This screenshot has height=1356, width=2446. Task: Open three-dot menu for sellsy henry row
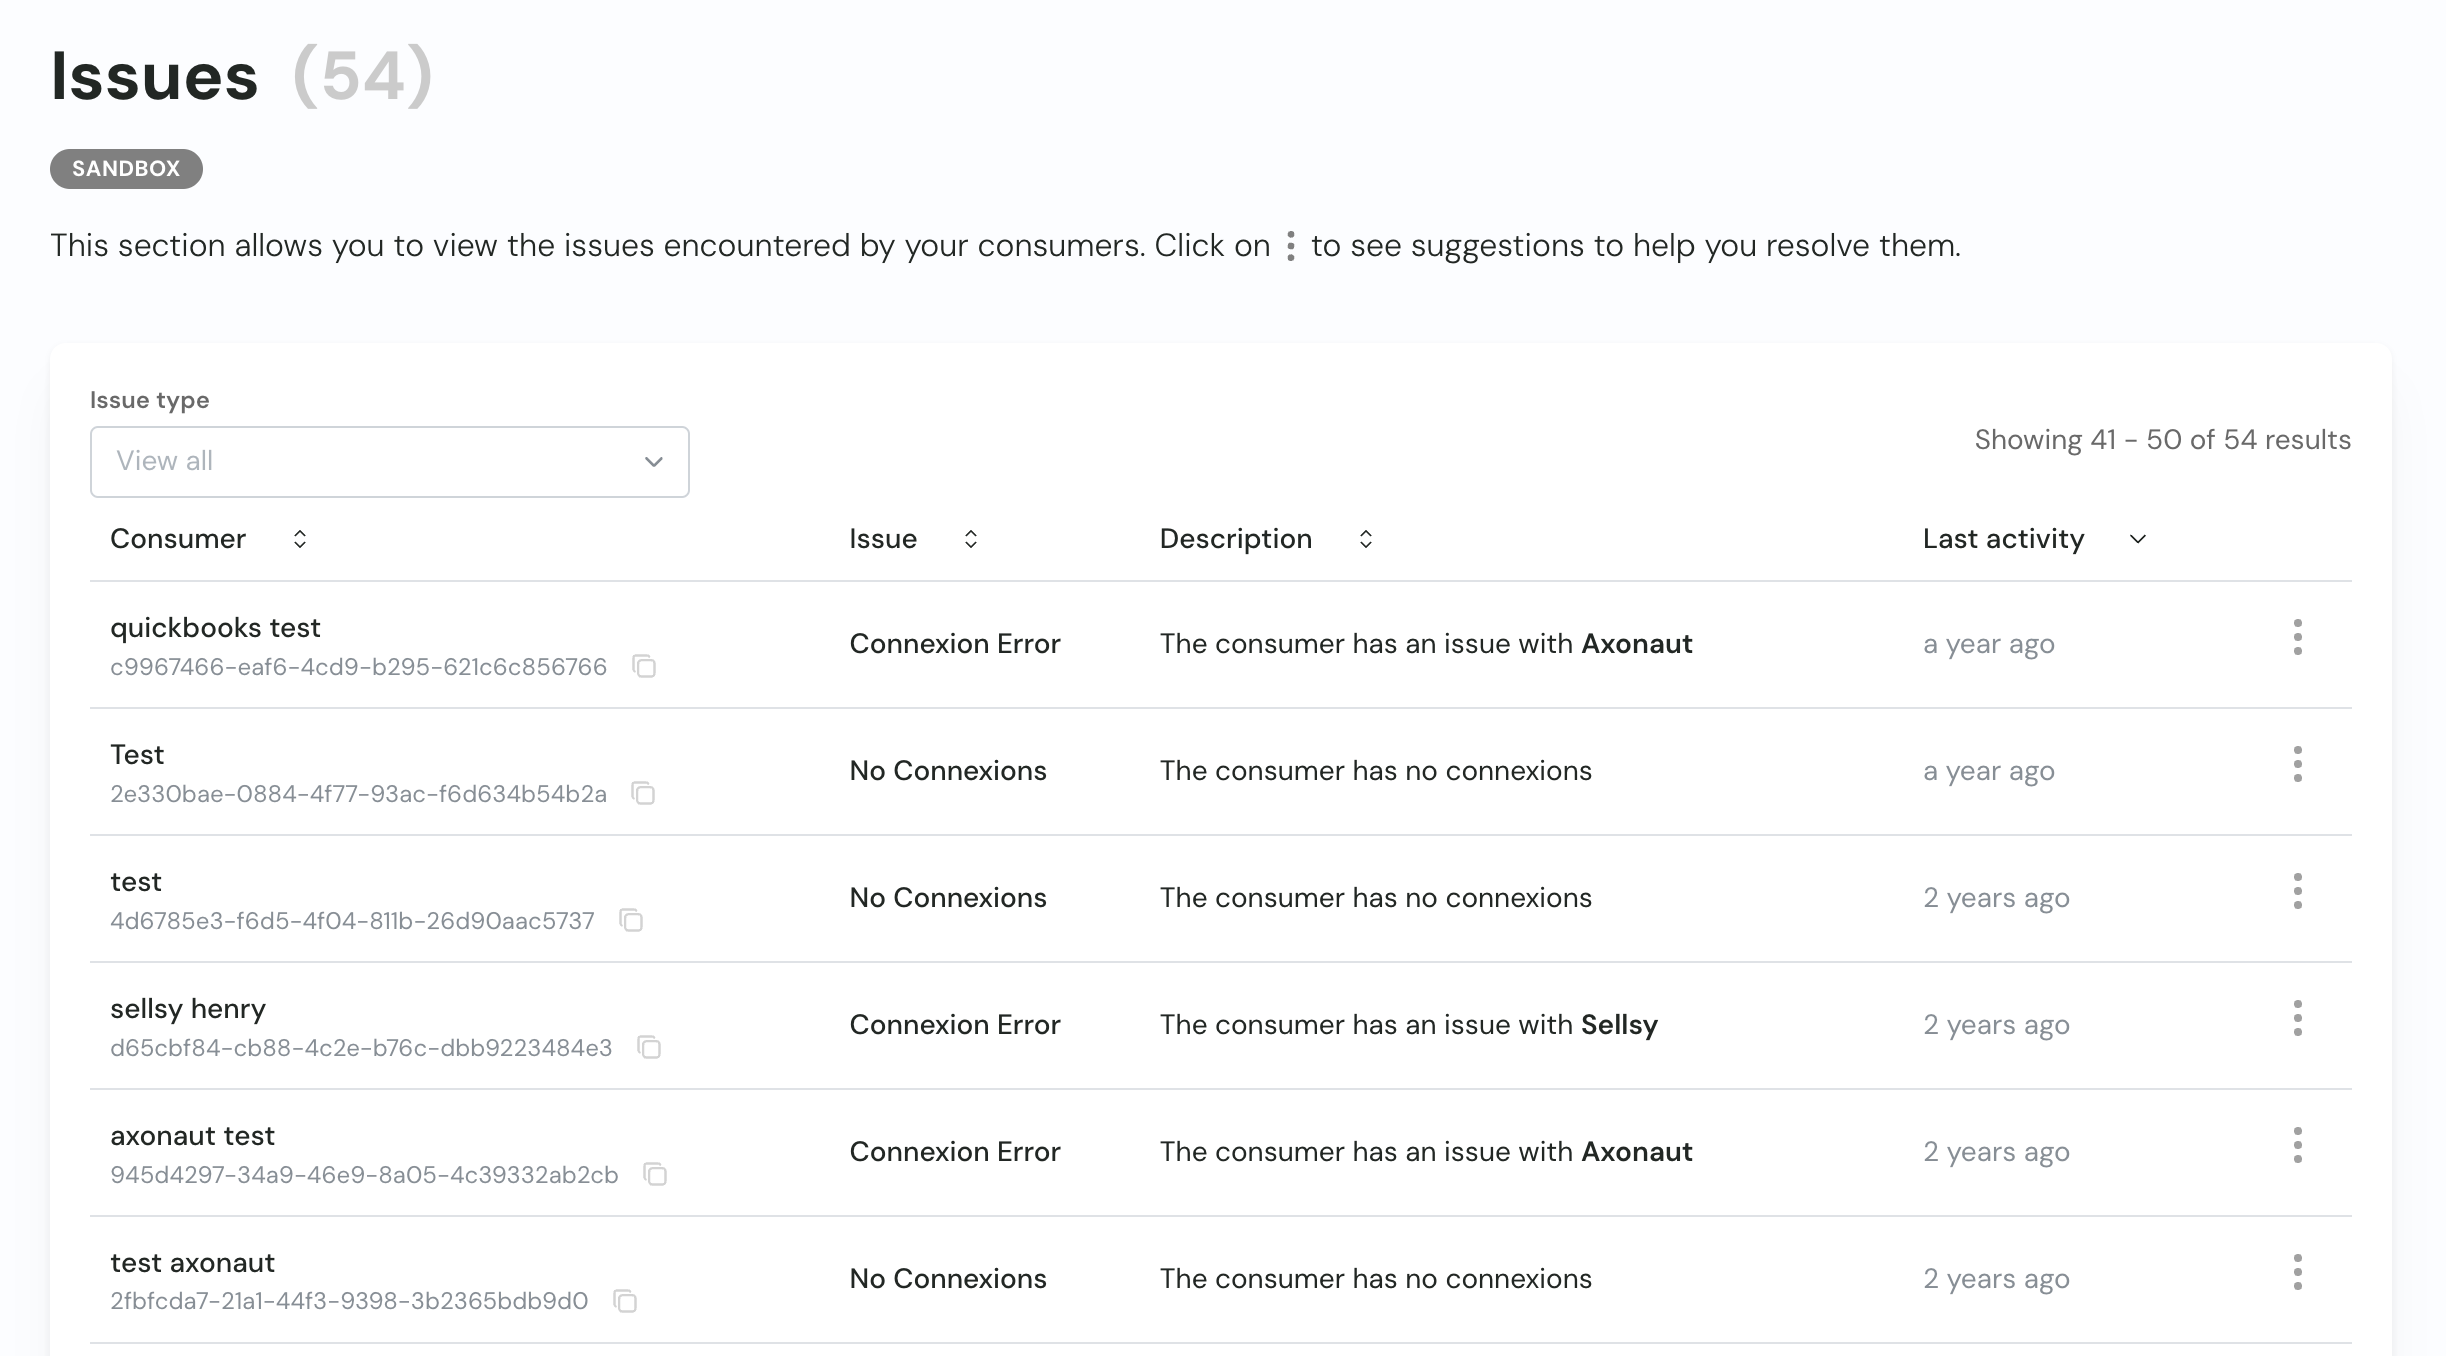click(x=2297, y=1018)
